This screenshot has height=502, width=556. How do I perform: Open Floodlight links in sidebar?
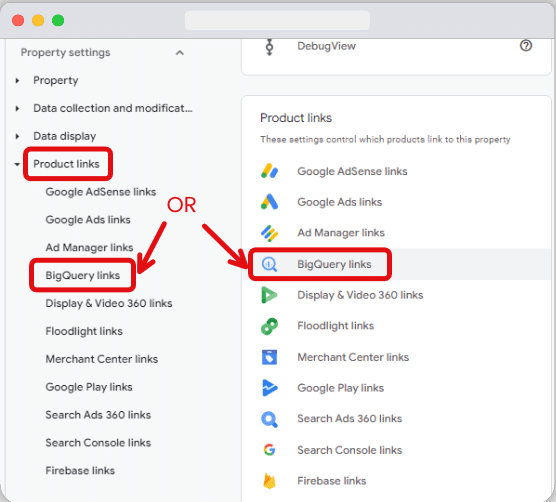pos(84,331)
